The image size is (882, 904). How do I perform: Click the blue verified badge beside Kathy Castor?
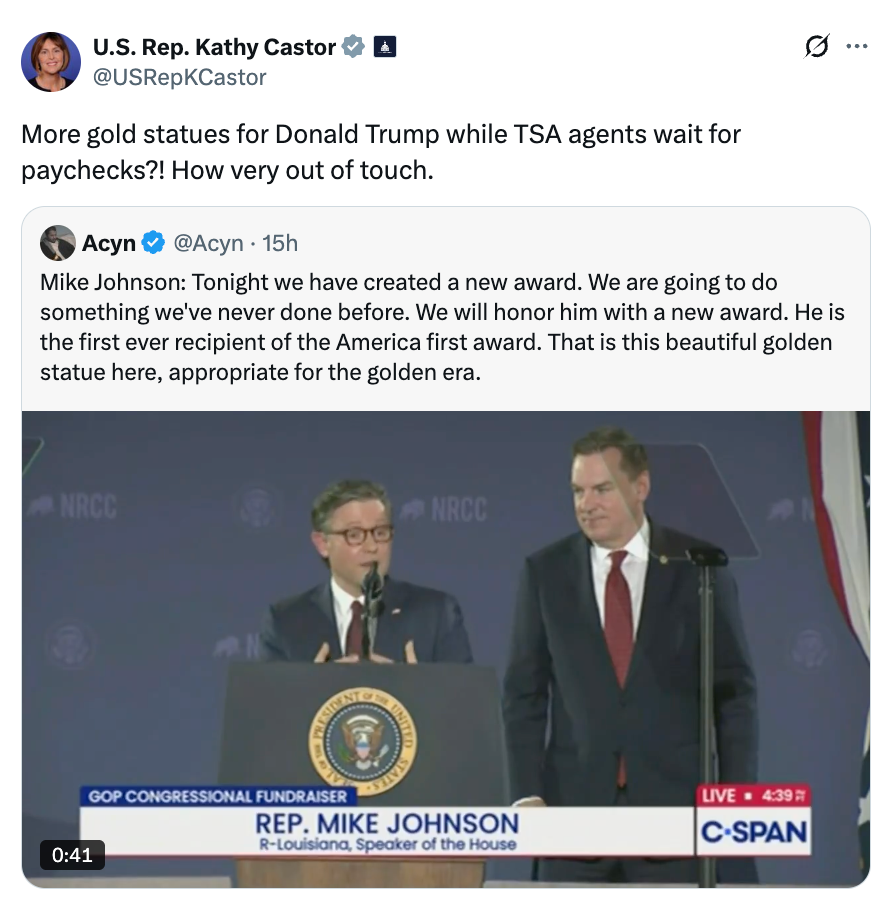click(x=352, y=44)
